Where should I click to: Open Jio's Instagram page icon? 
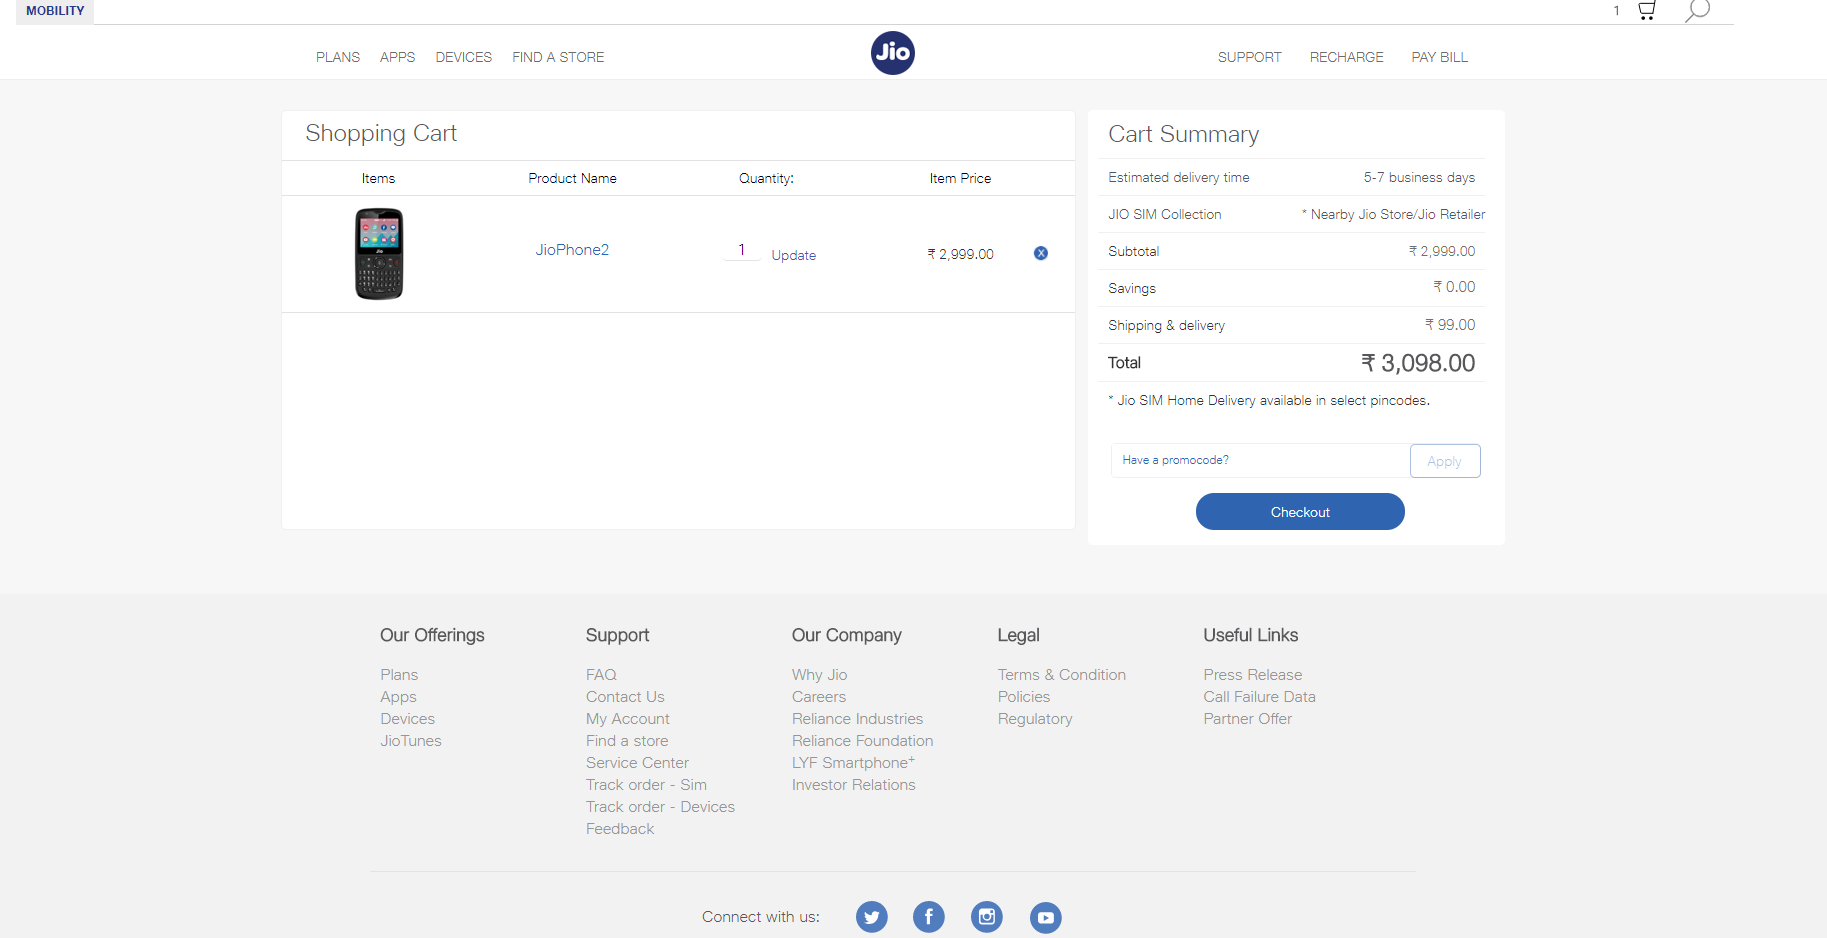click(987, 917)
